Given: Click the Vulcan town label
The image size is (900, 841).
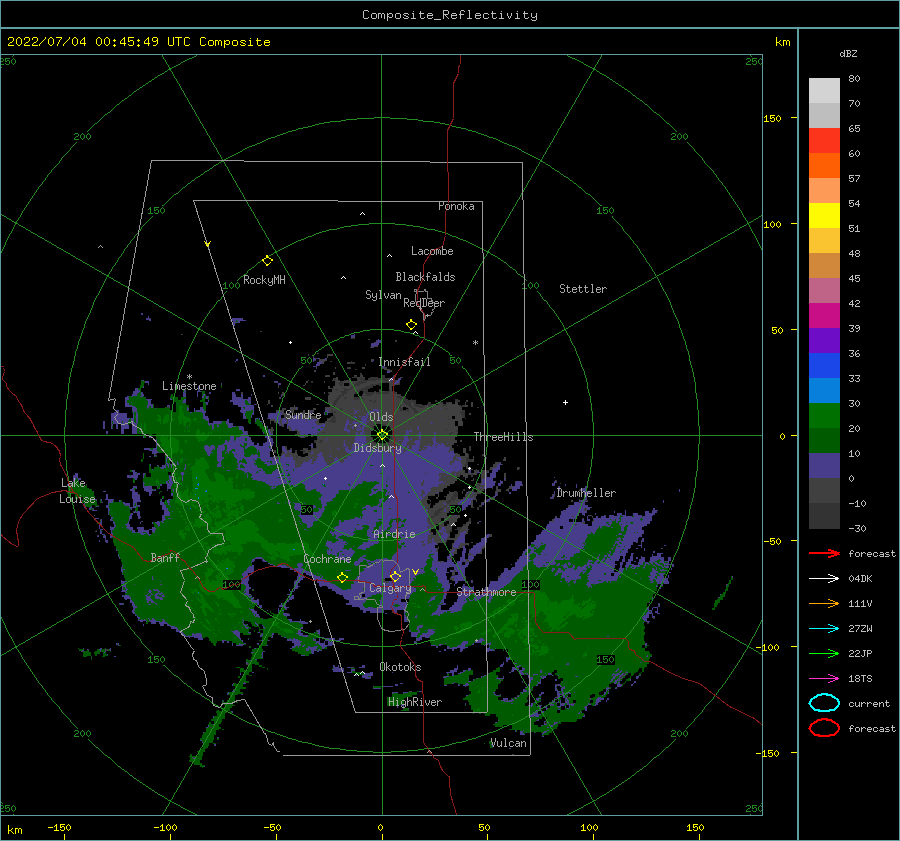Looking at the screenshot, I should coord(509,743).
